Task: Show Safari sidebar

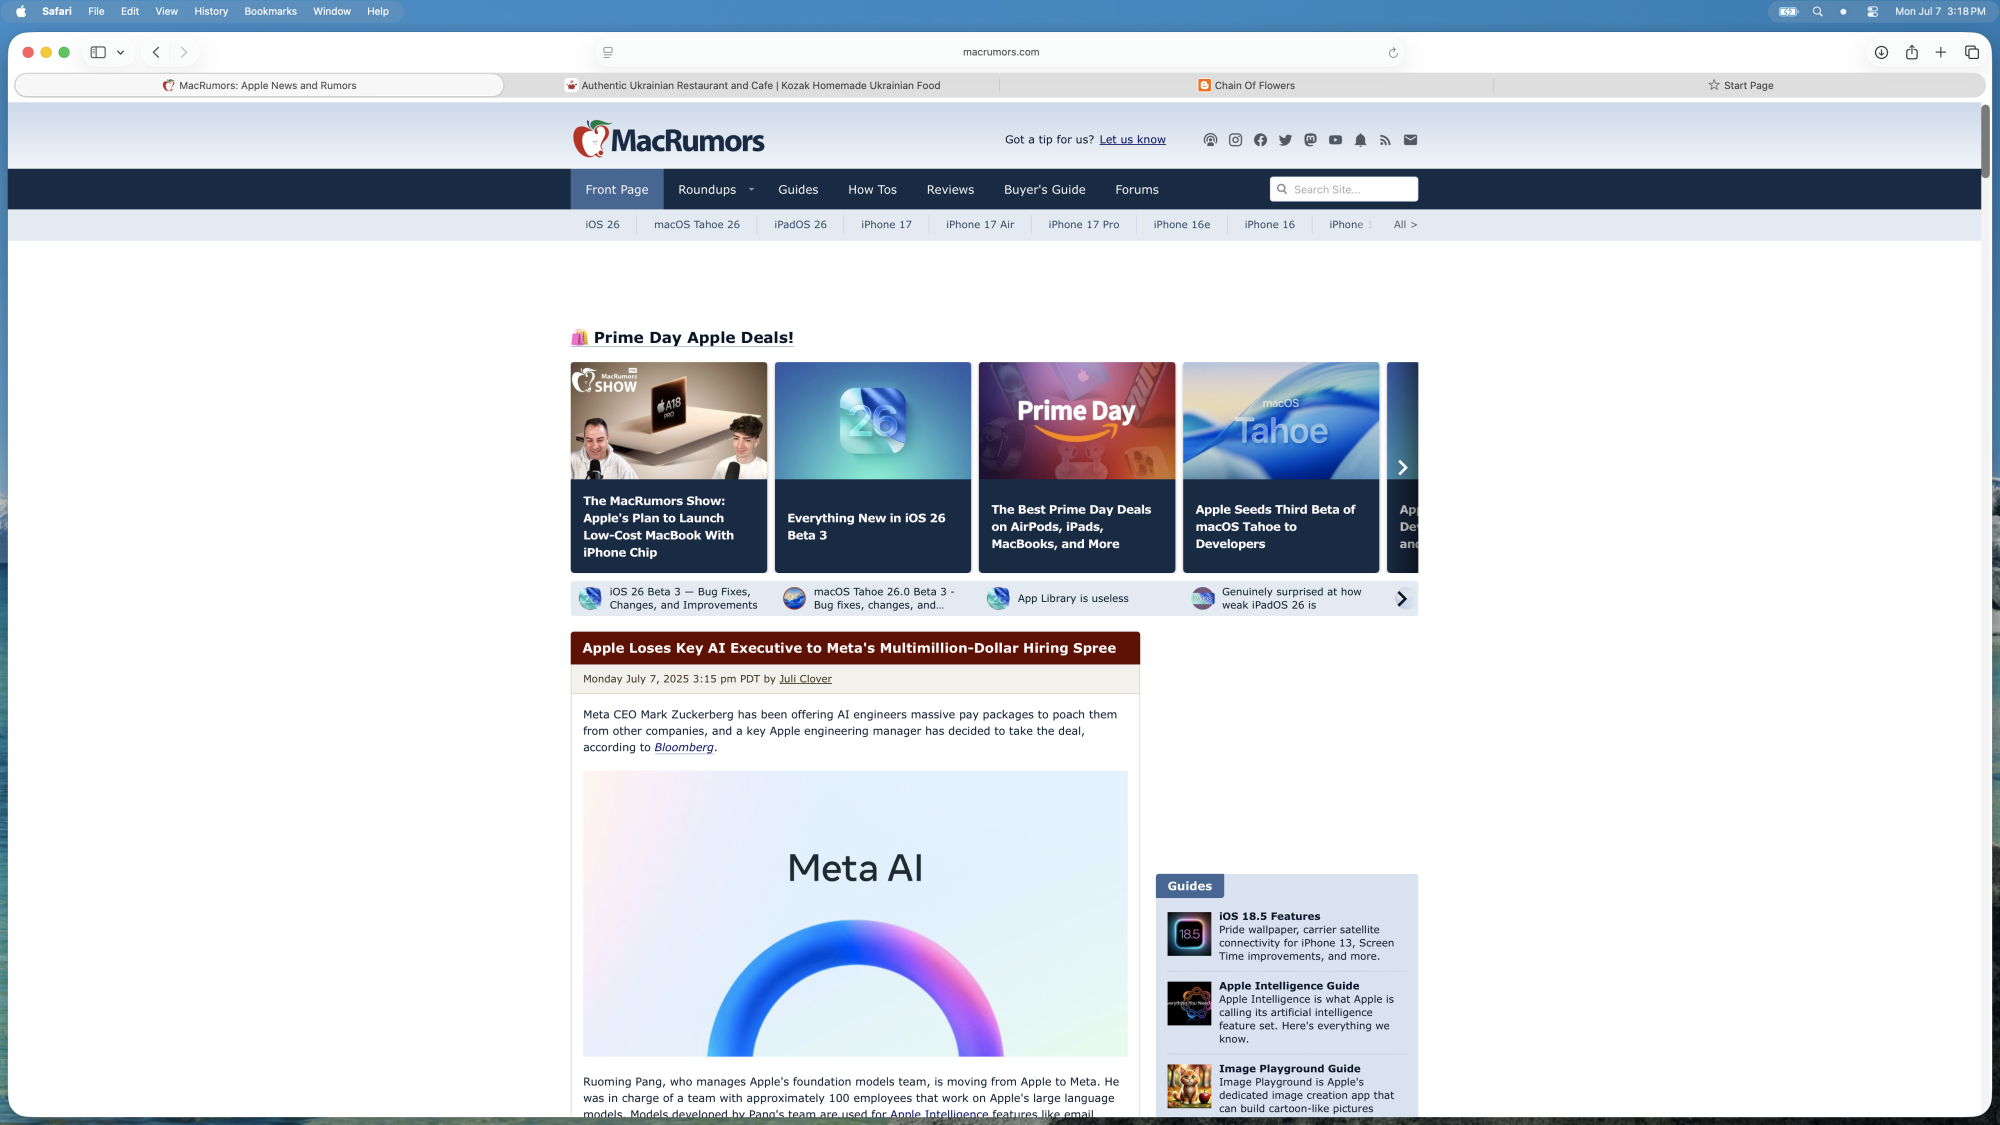Action: 98,52
